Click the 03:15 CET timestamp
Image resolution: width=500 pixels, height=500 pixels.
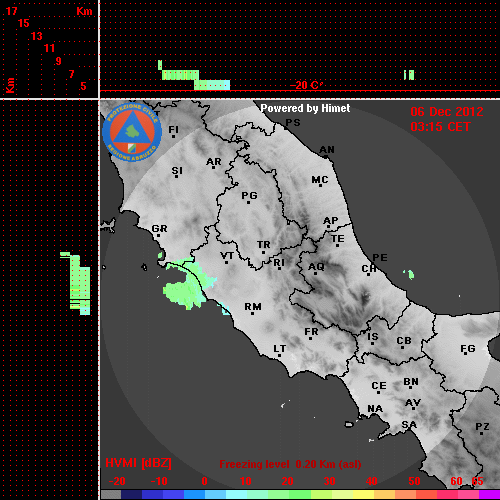pos(440,127)
